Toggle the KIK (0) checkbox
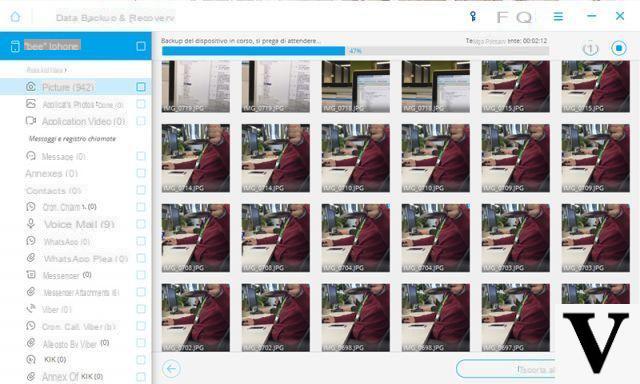Screen dimensions: 640x384 tap(141, 360)
